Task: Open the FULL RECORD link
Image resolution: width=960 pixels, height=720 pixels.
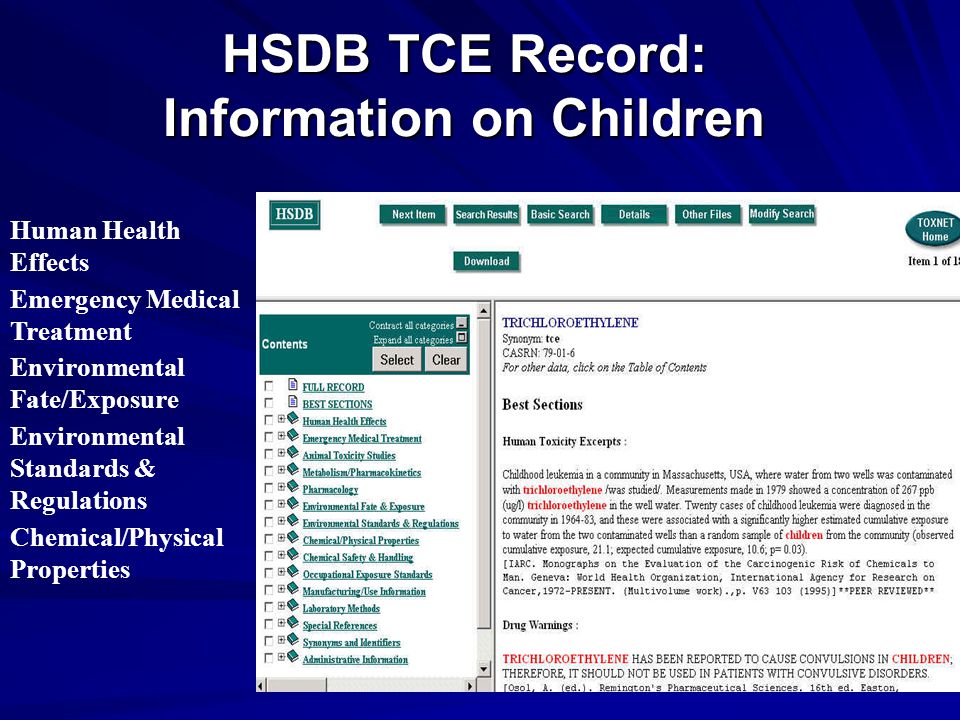Action: pyautogui.click(x=333, y=388)
